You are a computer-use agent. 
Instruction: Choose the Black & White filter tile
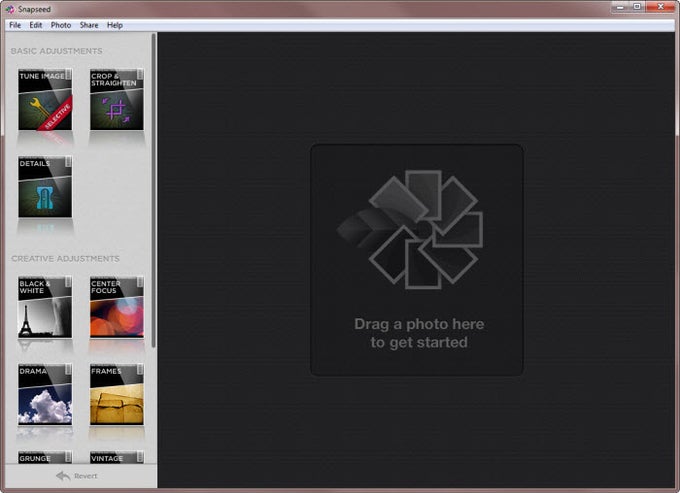pos(45,307)
